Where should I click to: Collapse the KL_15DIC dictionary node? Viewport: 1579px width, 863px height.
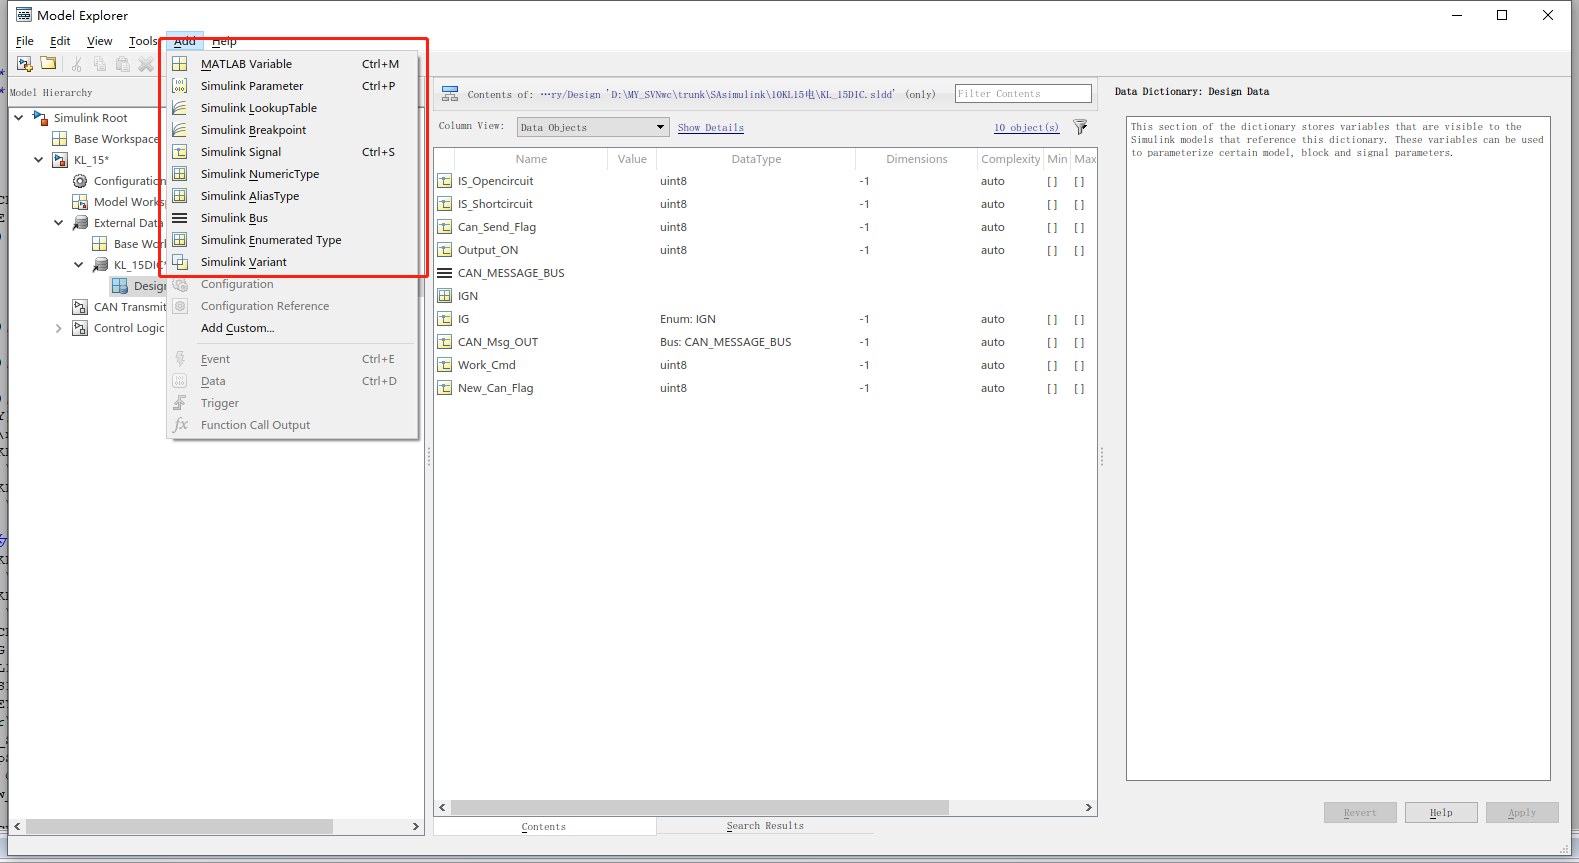point(79,265)
